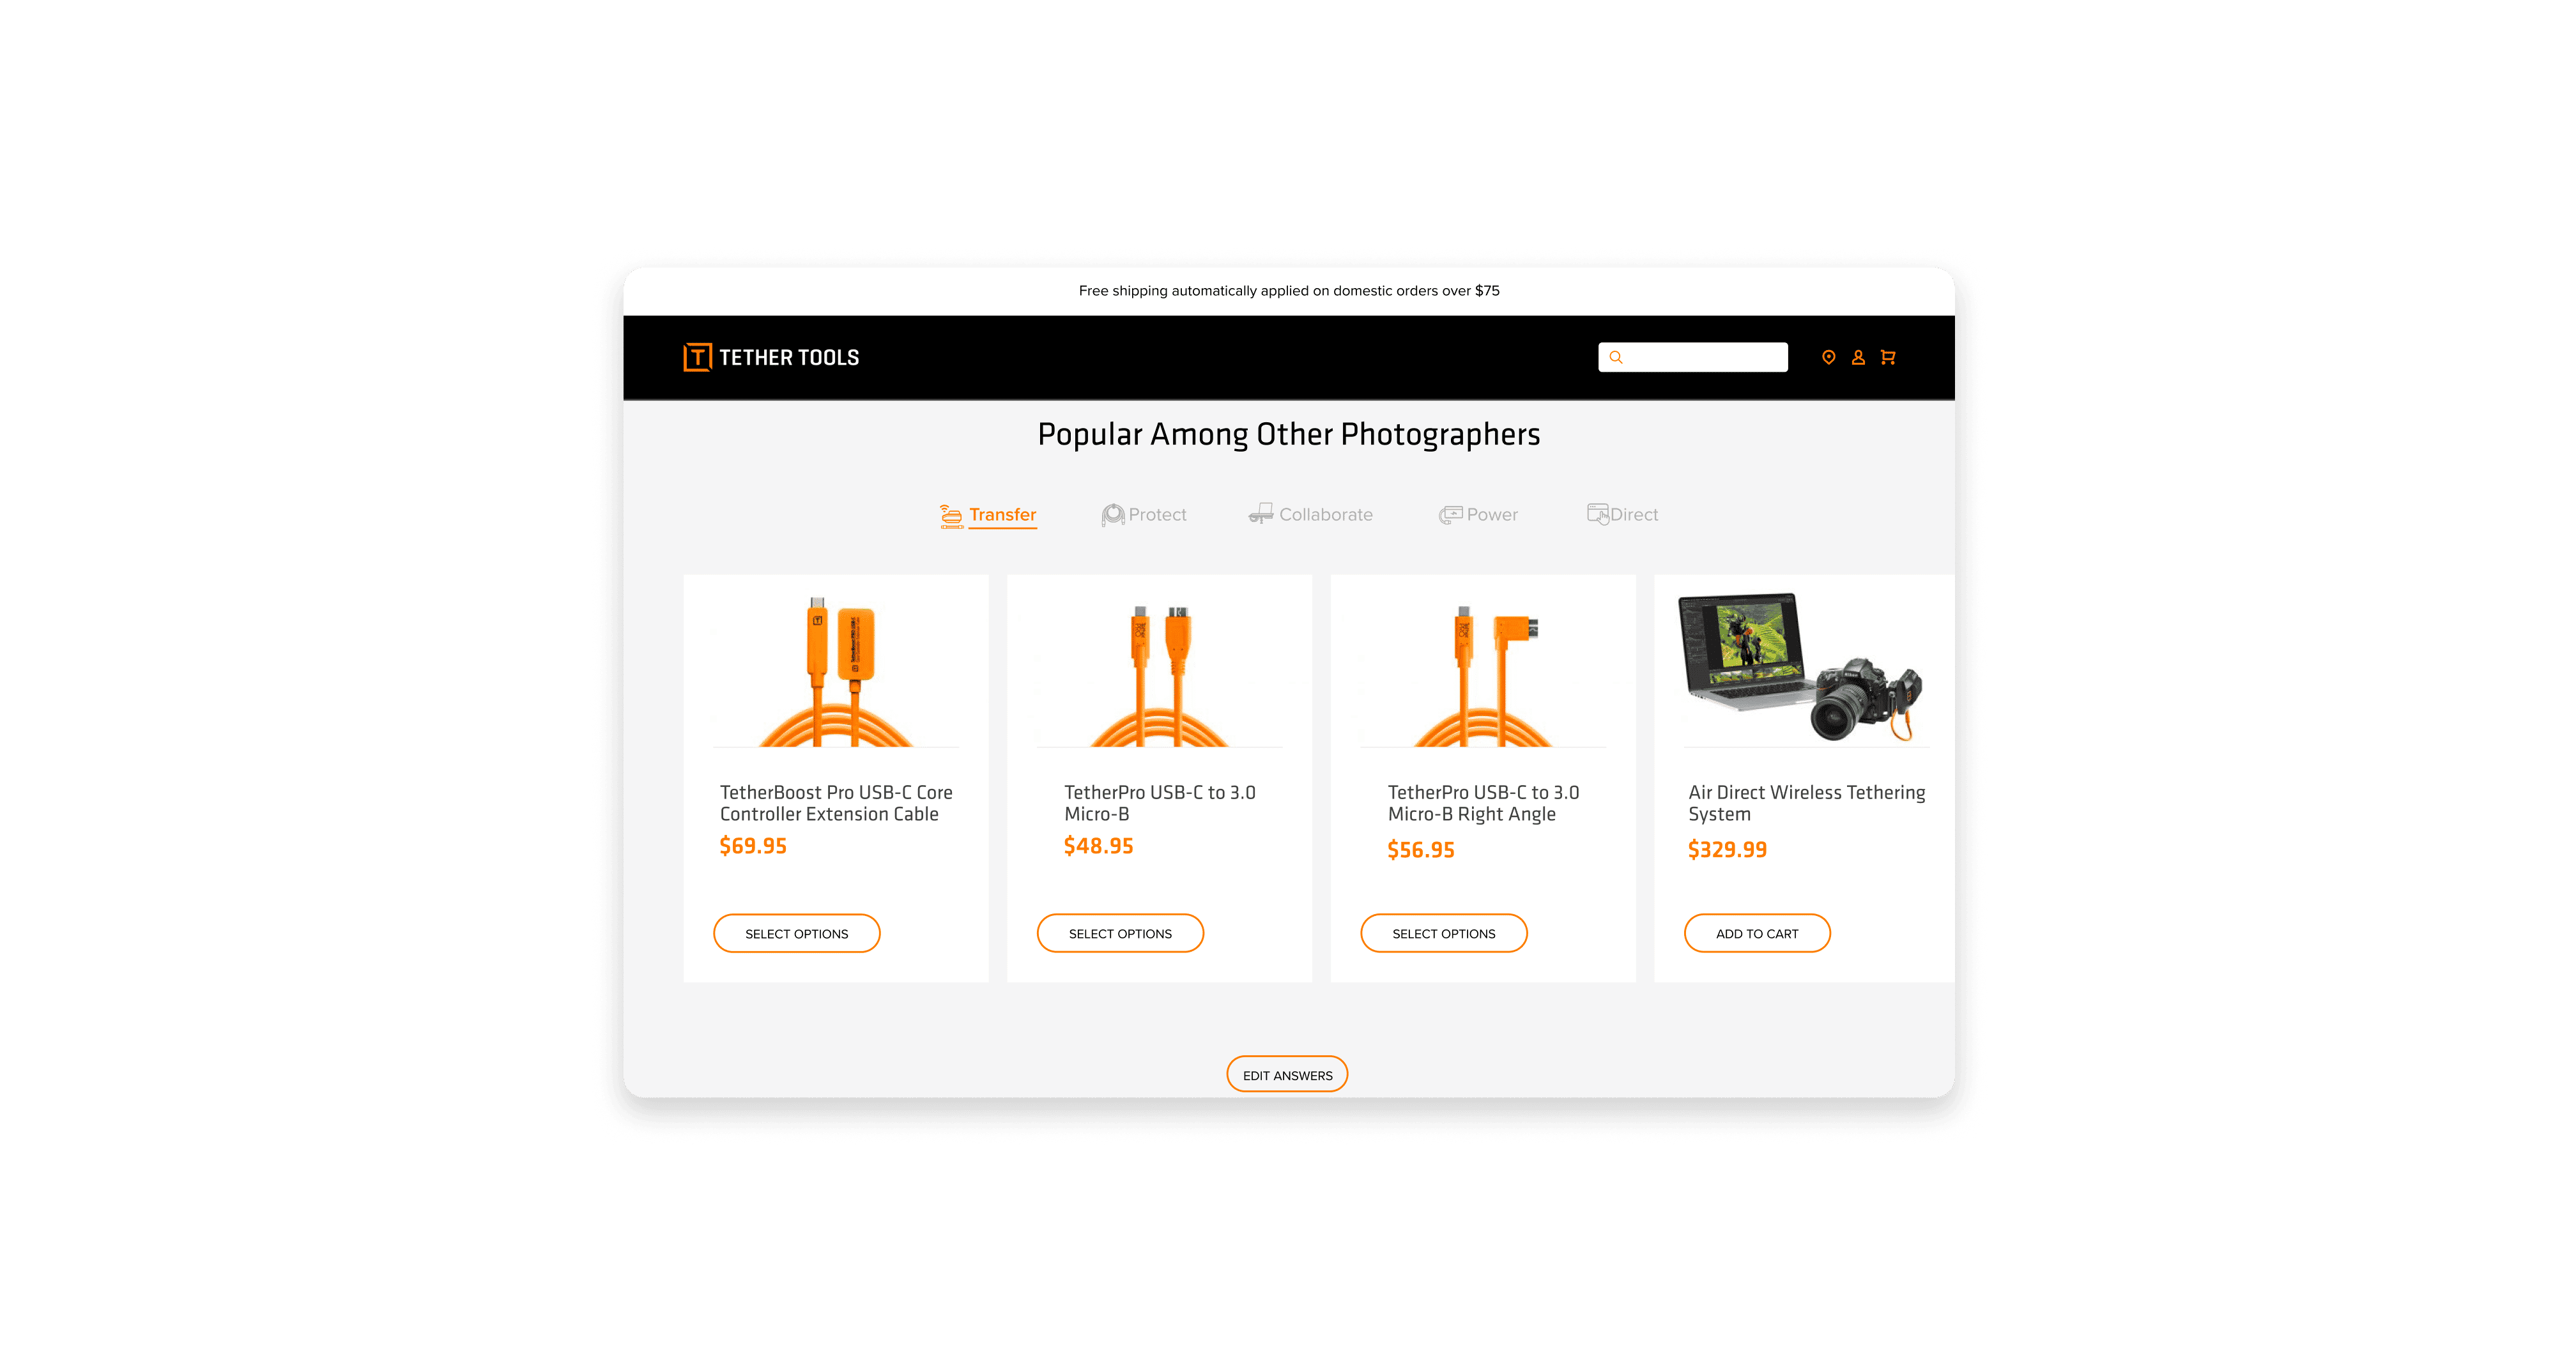Click the Collaborate category icon

tap(1261, 514)
